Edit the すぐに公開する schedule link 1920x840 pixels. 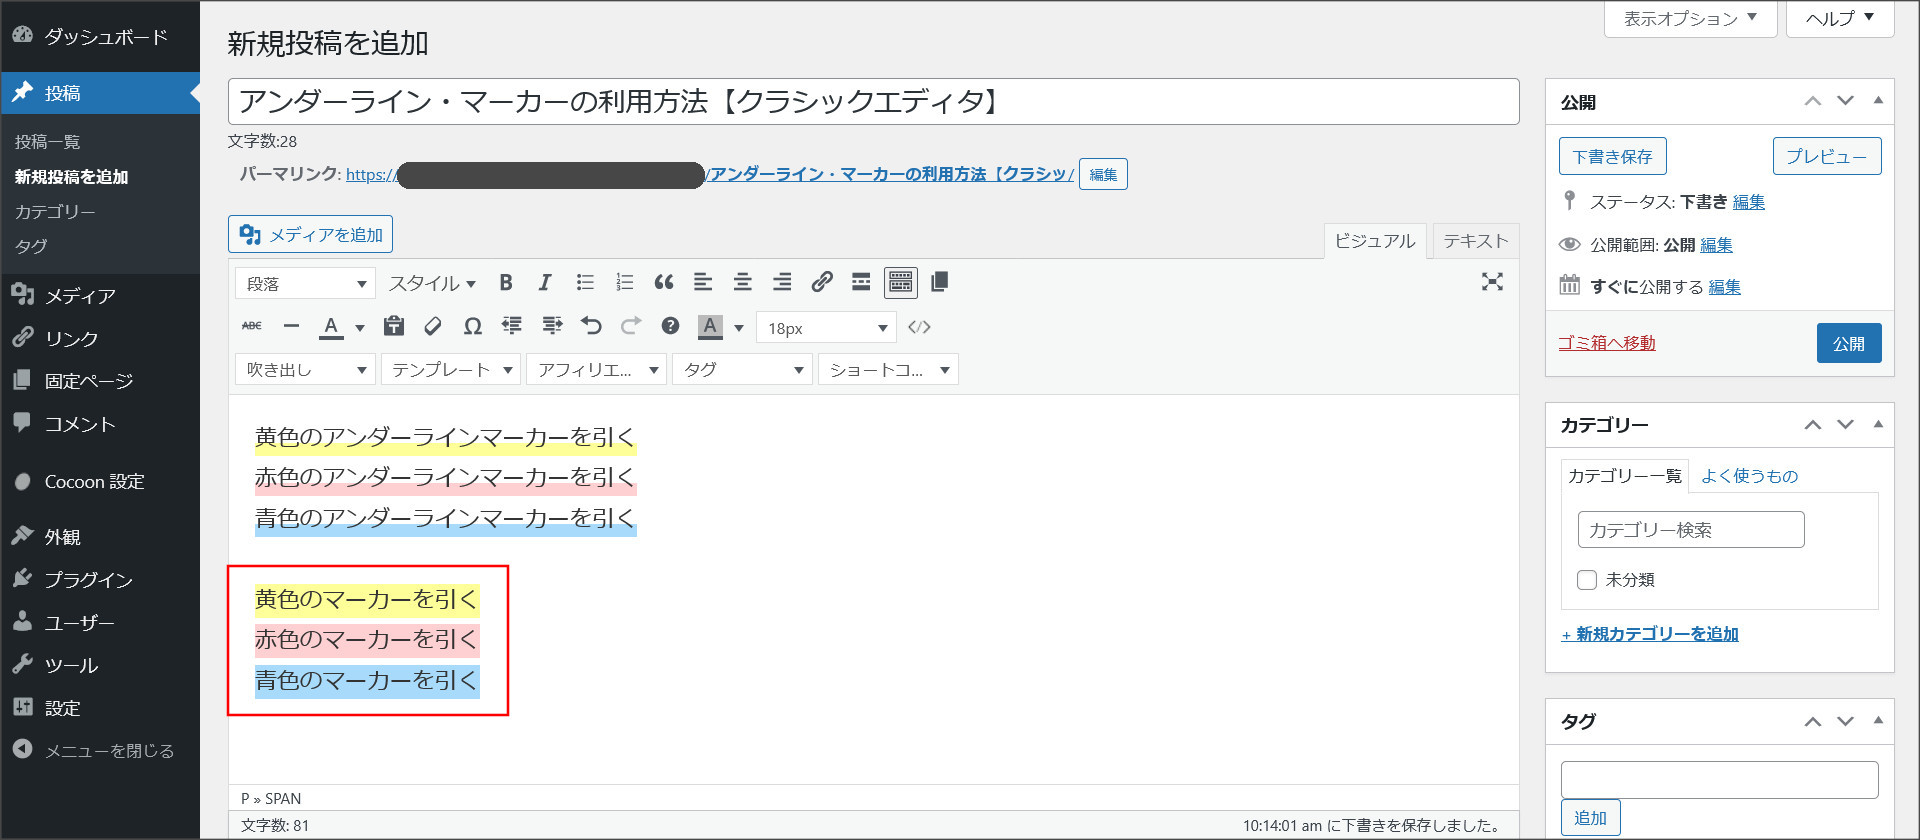[x=1725, y=287]
